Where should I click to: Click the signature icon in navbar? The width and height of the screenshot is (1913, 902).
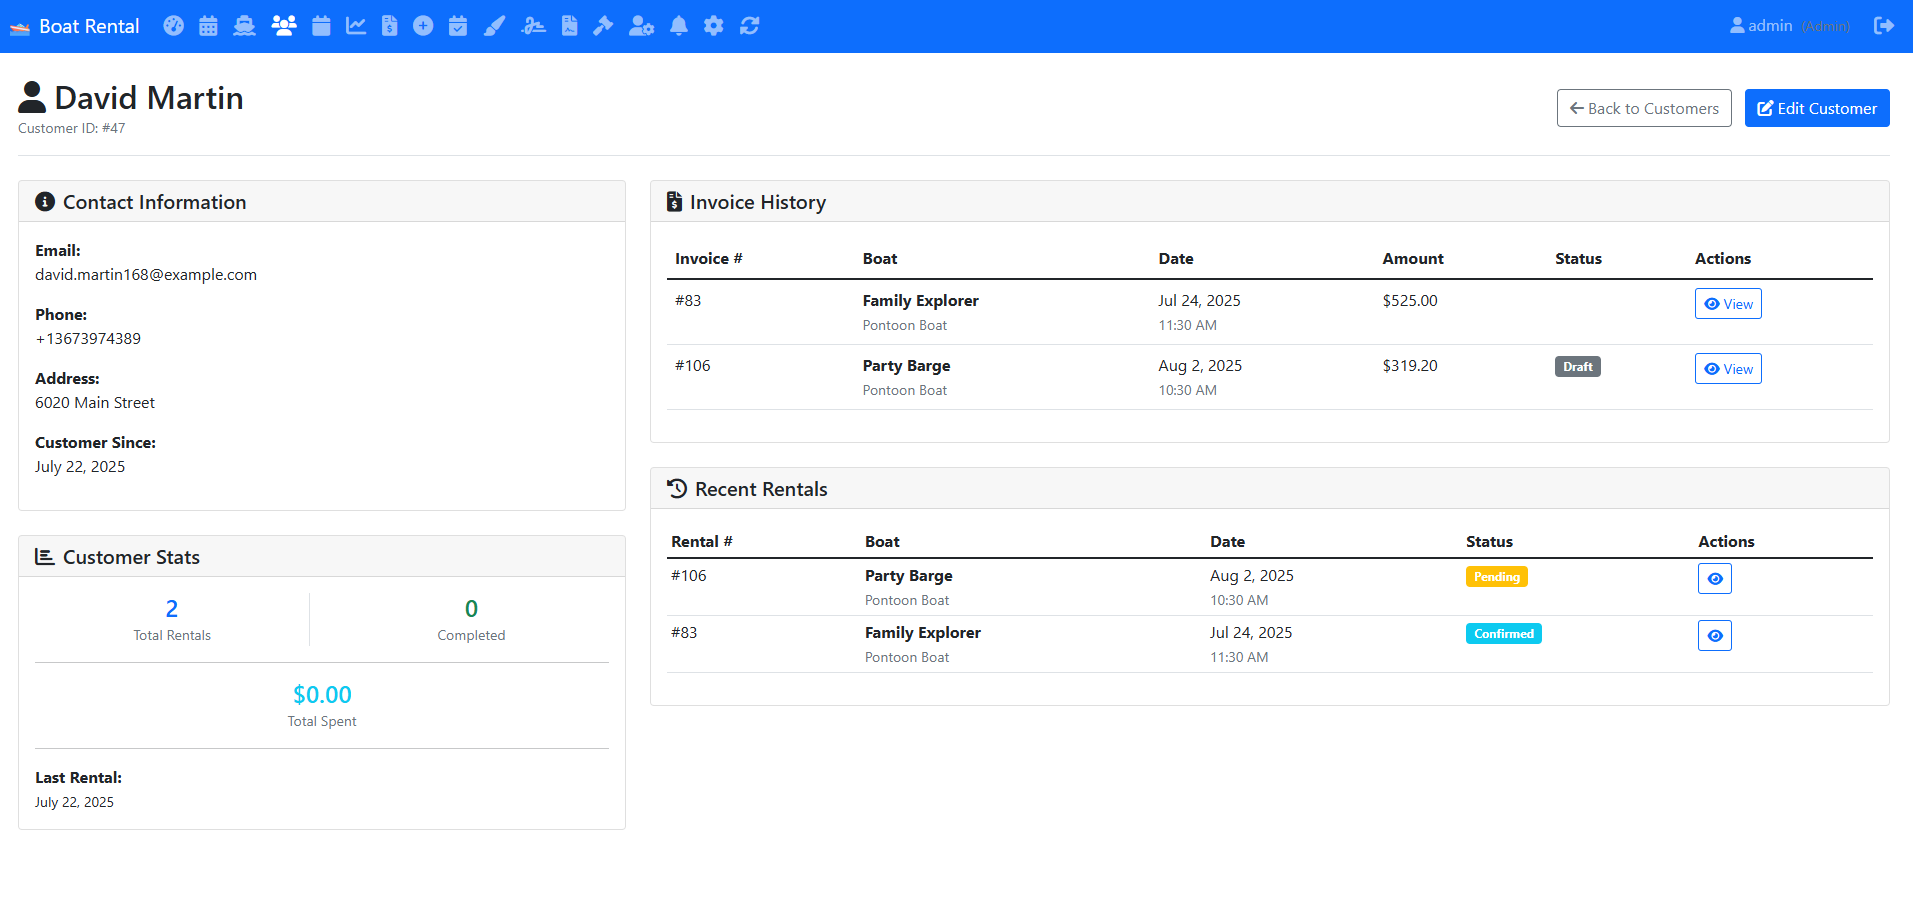click(x=533, y=26)
